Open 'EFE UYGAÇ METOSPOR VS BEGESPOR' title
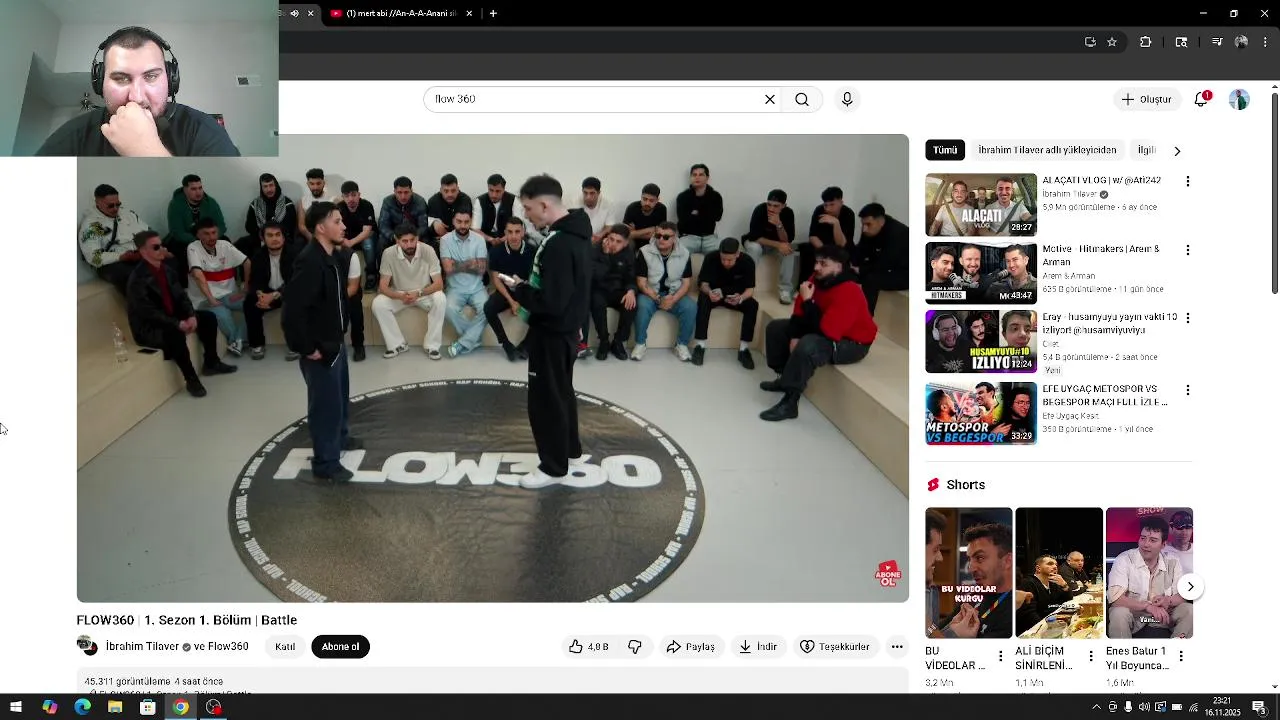 (x=1105, y=395)
